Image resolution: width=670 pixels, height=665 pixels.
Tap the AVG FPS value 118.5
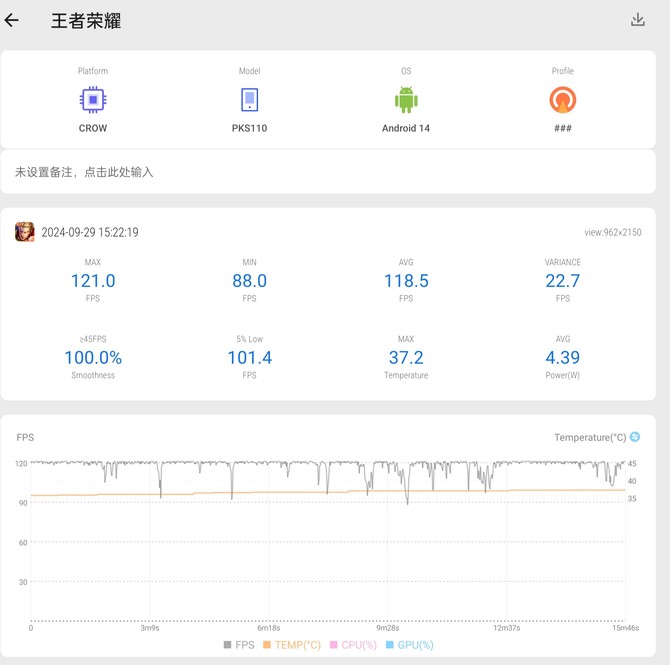coord(406,281)
